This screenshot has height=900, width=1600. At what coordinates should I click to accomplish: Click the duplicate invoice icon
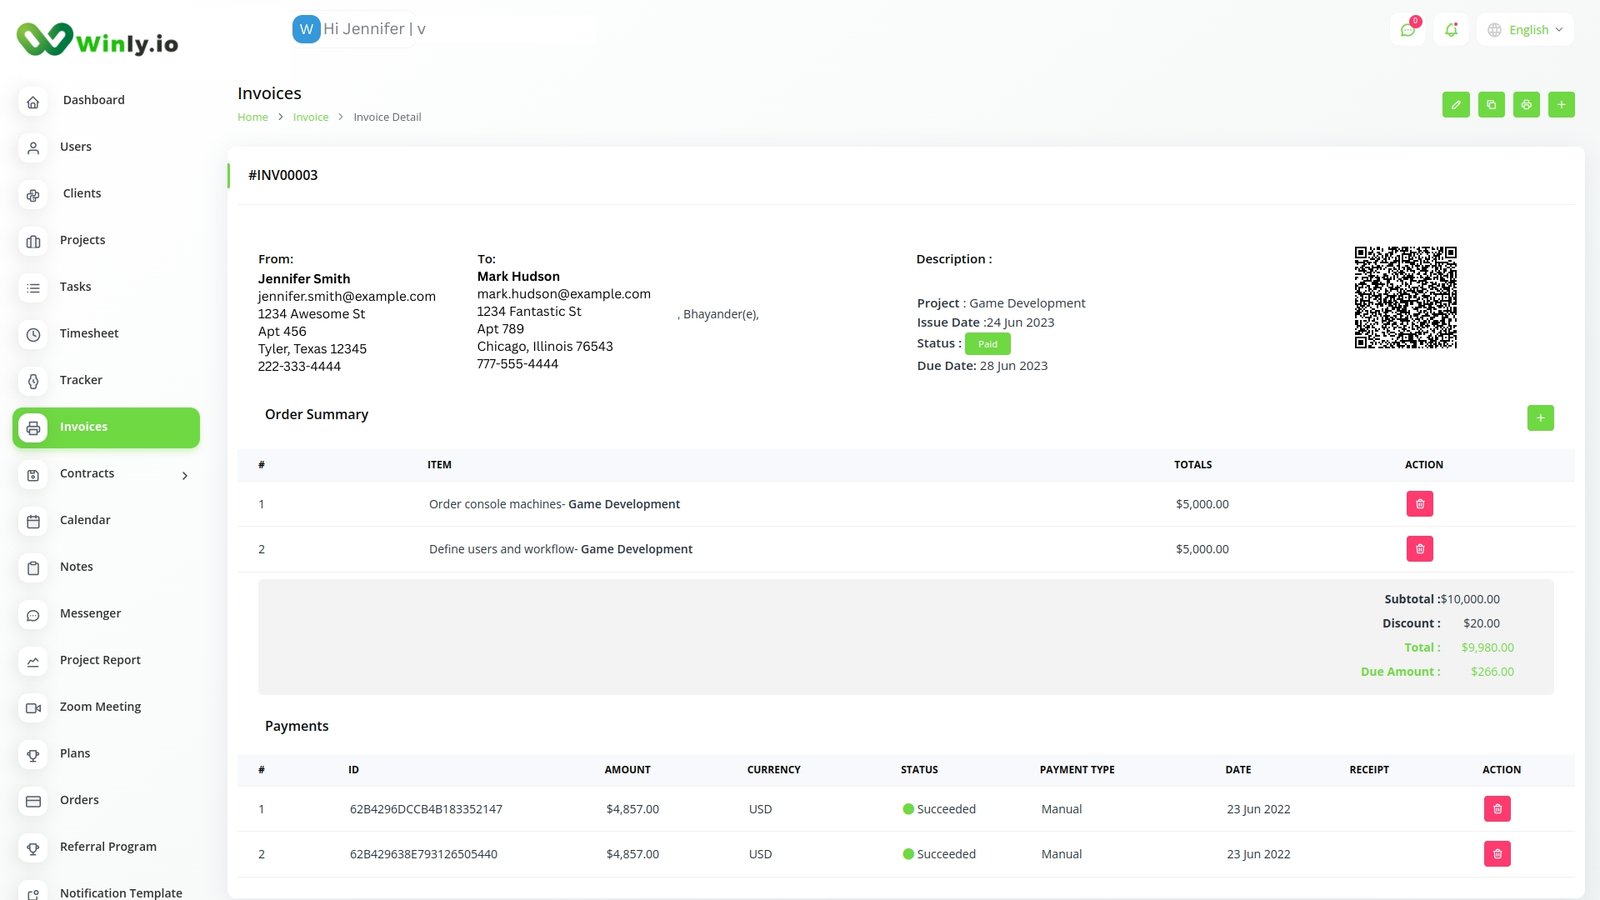click(x=1491, y=105)
